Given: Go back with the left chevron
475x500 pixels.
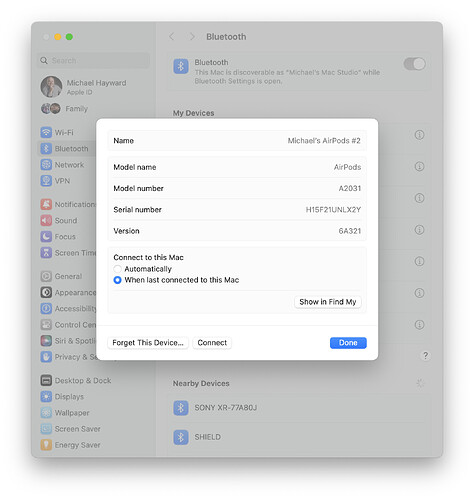Looking at the screenshot, I should 172,37.
